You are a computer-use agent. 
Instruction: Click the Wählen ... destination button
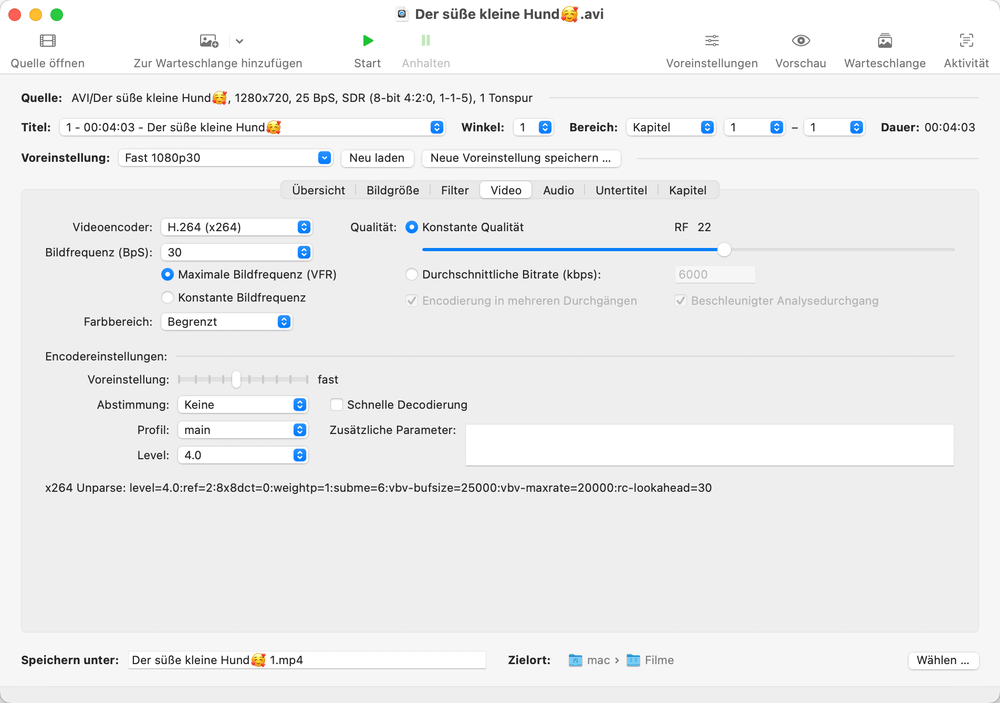[943, 660]
